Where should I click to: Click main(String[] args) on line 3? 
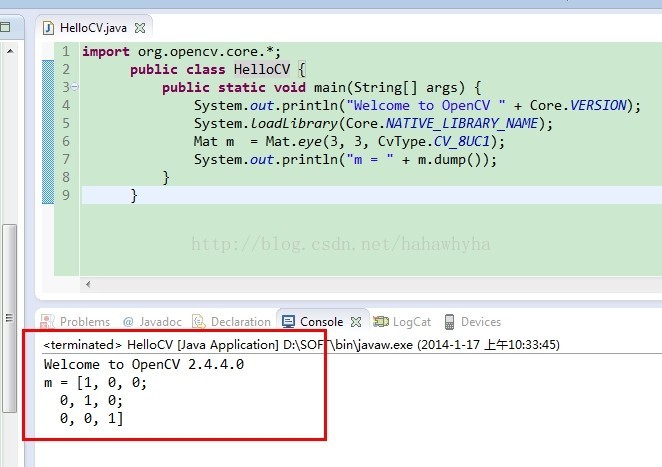click(389, 87)
